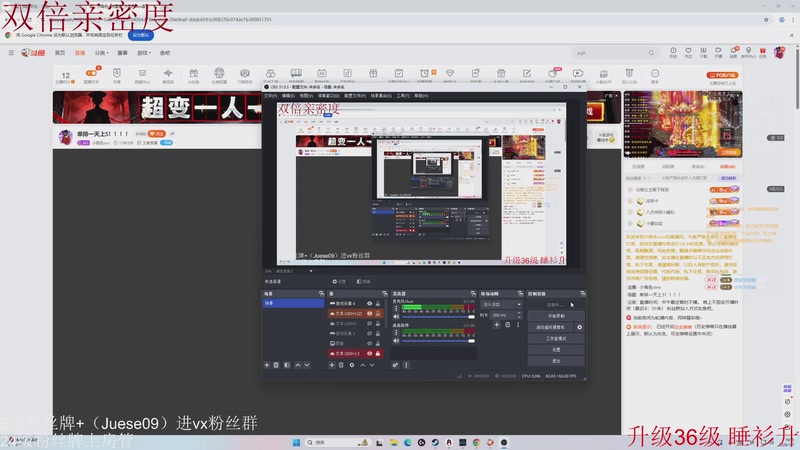The image size is (800, 450).
Task: Open OBS 设置 button in Controls
Action: pyautogui.click(x=556, y=349)
